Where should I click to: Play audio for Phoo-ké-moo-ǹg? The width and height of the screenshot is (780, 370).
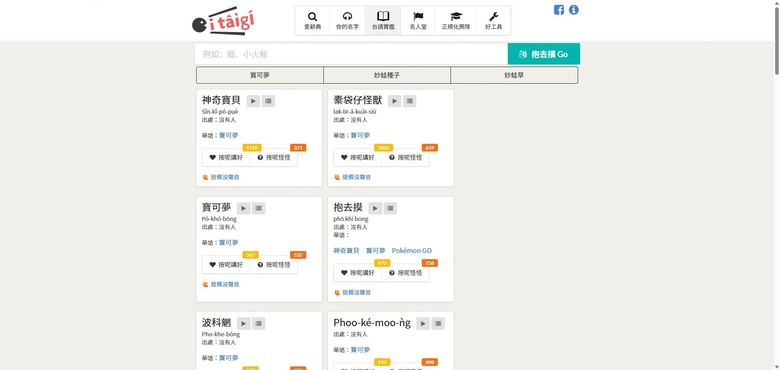(x=423, y=324)
